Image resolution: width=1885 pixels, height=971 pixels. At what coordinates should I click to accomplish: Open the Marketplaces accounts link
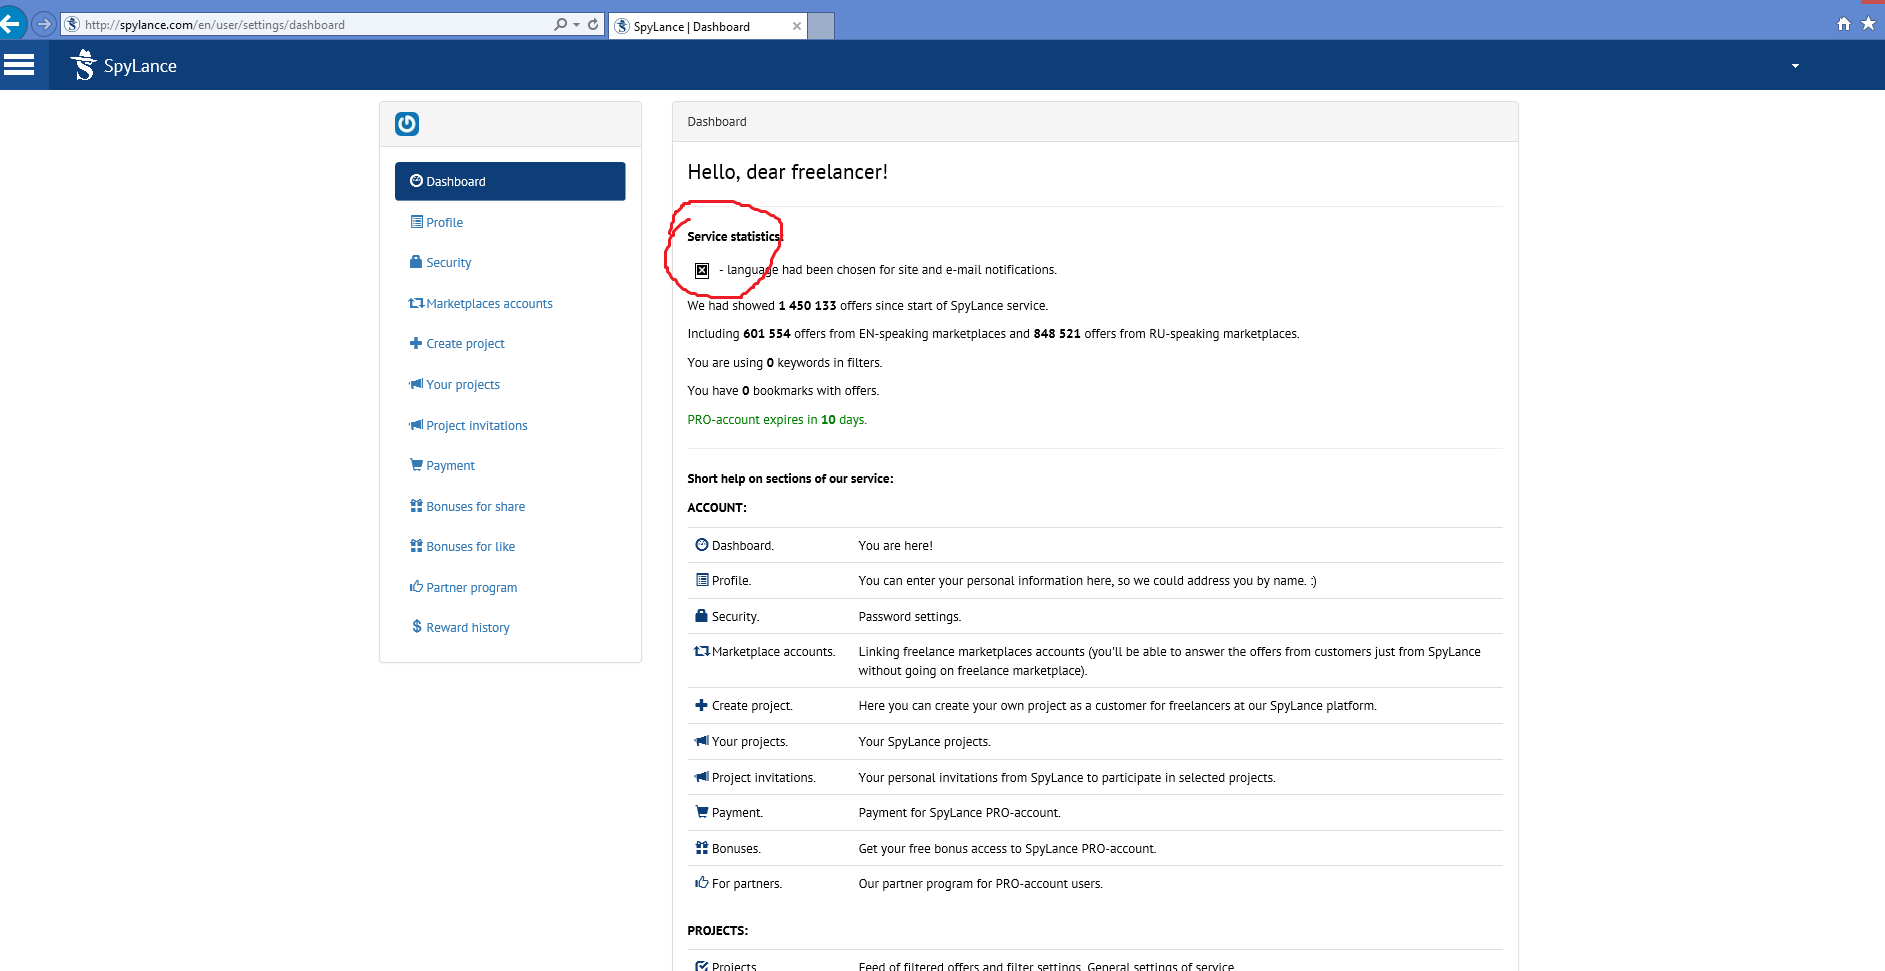(x=489, y=304)
